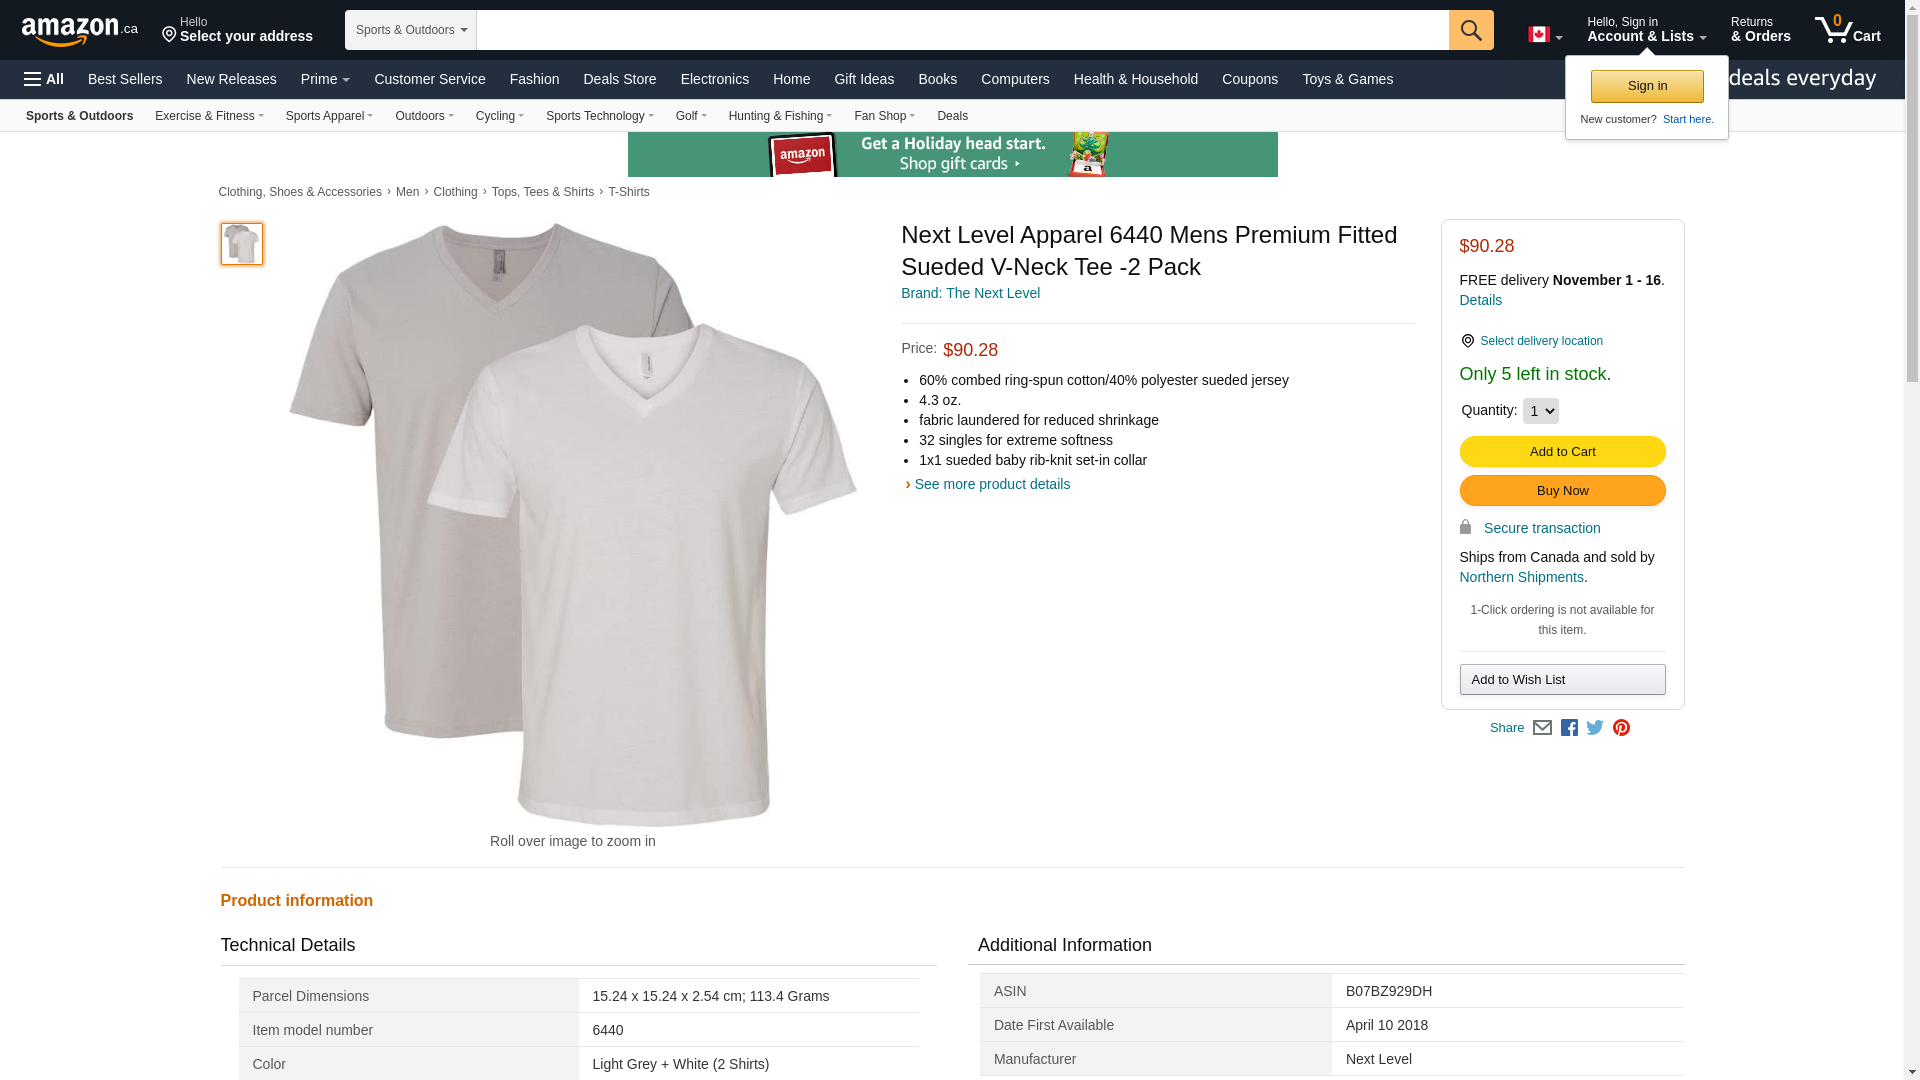Open the All hamburger menu
The width and height of the screenshot is (1920, 1080).
tap(44, 79)
